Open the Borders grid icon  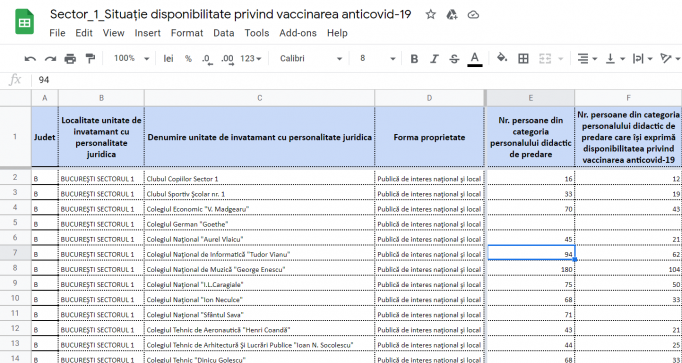523,59
